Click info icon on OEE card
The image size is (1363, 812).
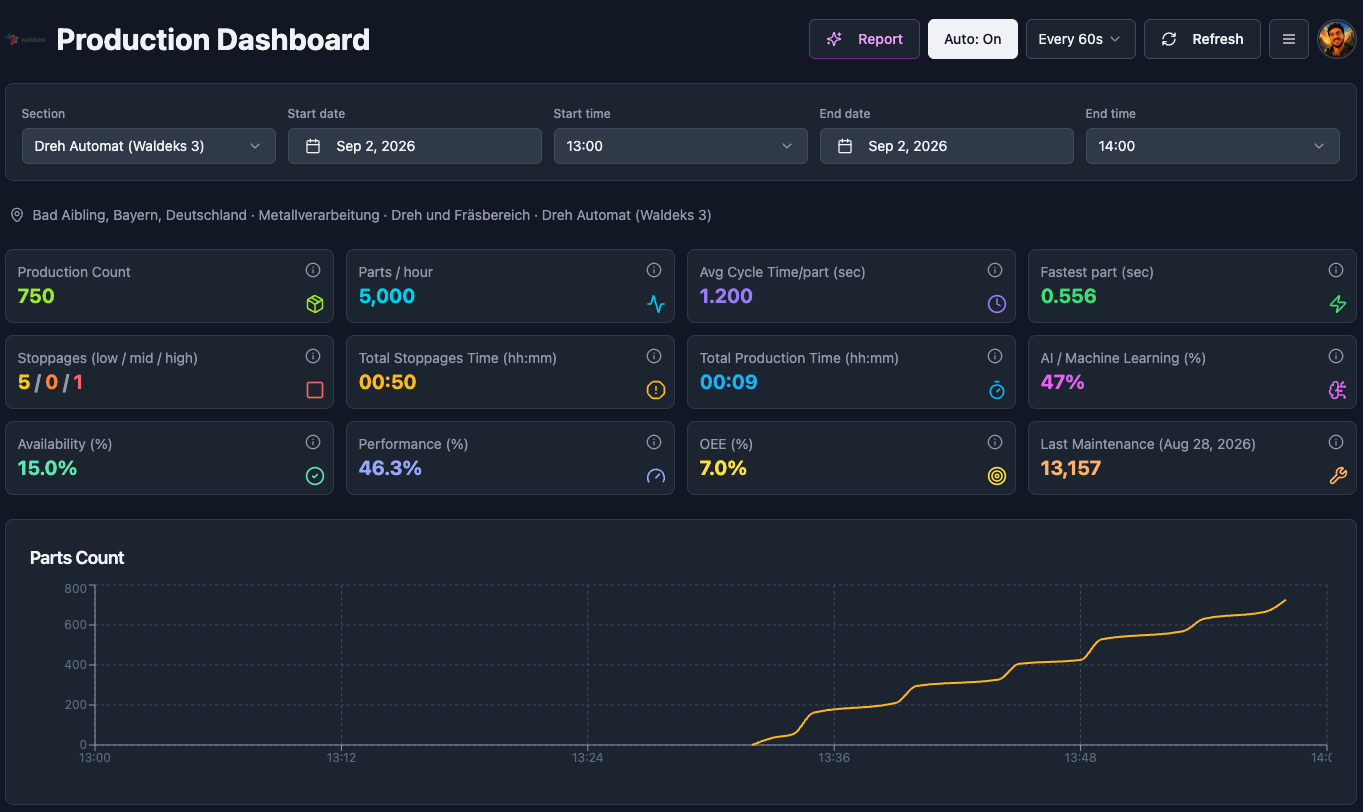[995, 442]
